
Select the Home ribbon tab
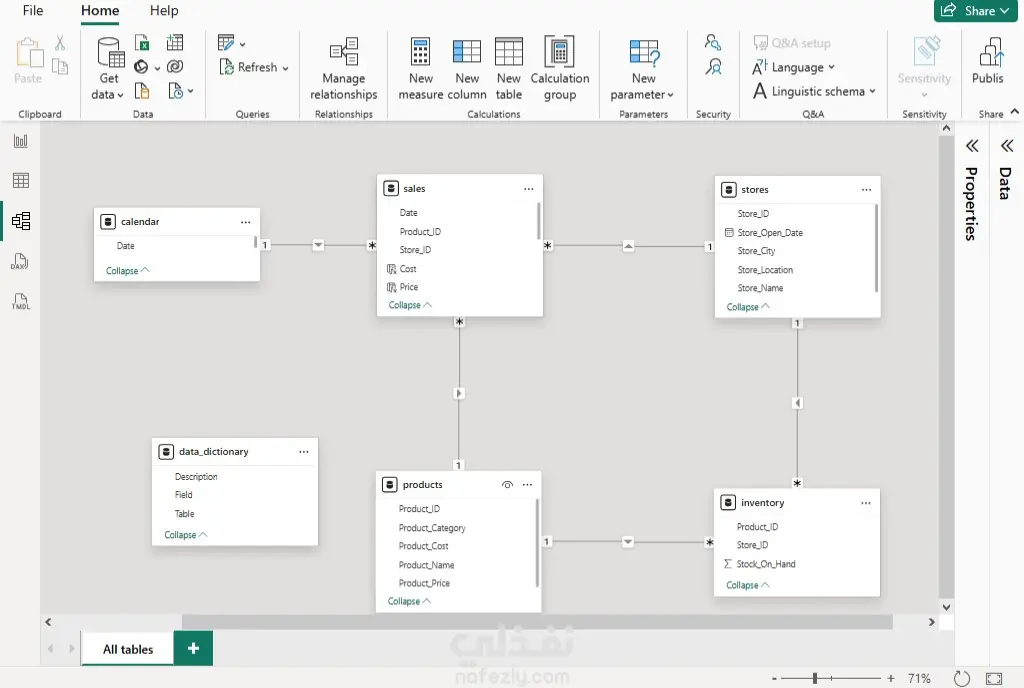(100, 10)
